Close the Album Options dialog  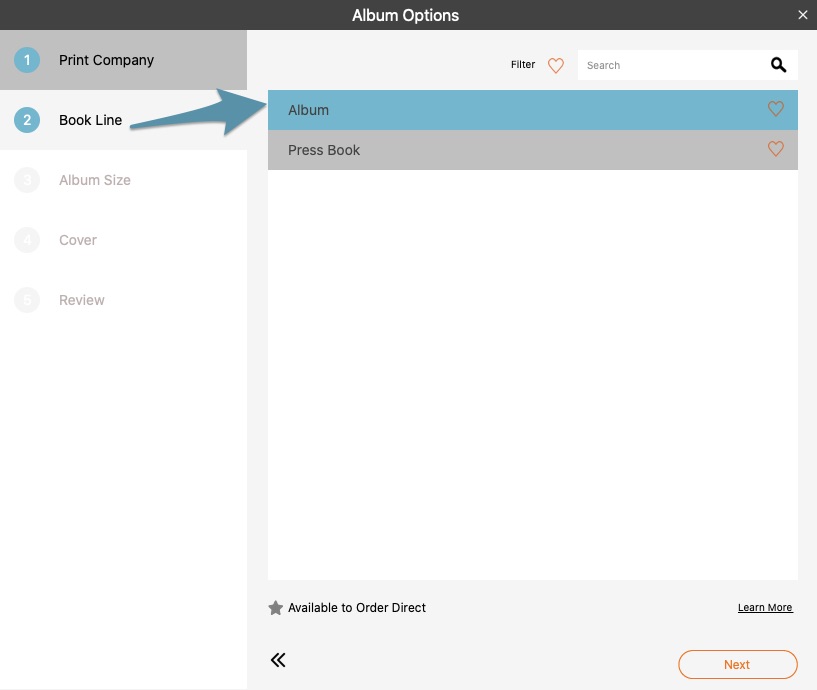pos(802,15)
